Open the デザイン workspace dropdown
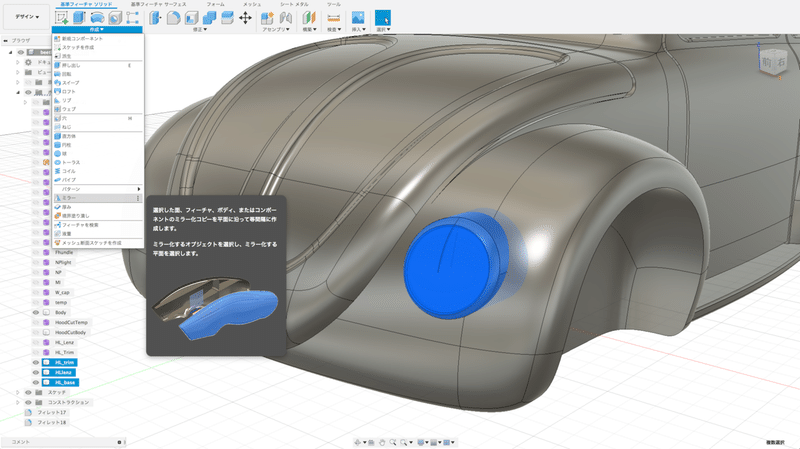Viewport: 800px width, 449px height. [x=27, y=17]
